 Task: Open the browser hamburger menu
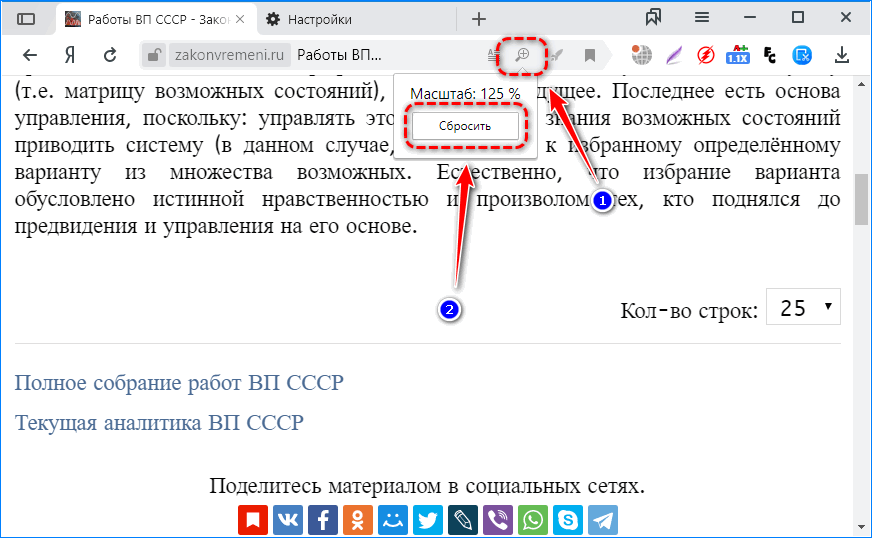pyautogui.click(x=702, y=18)
